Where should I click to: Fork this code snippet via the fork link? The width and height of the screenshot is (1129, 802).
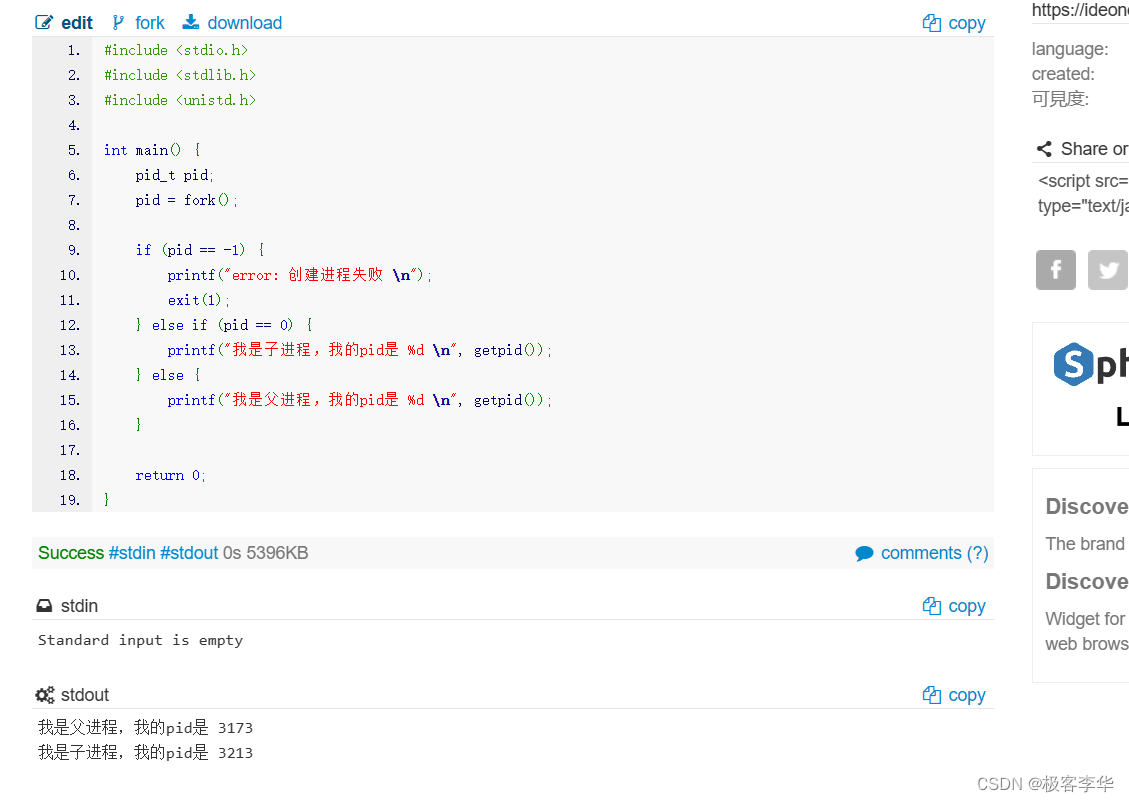[x=150, y=23]
